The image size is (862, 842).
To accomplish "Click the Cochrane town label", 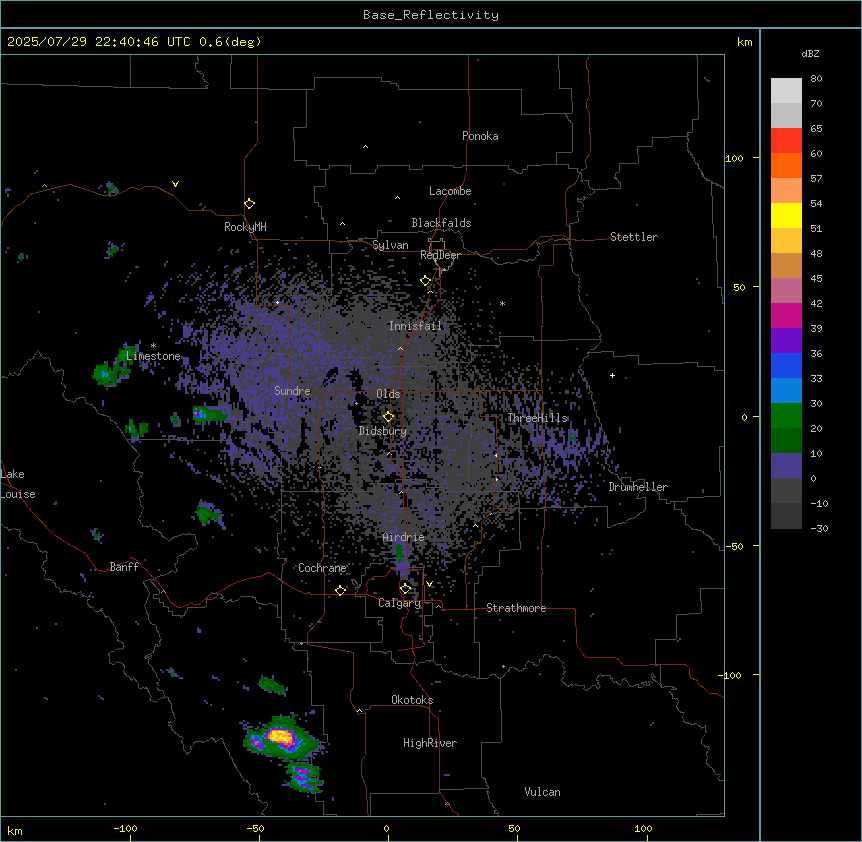I will 322,568.
